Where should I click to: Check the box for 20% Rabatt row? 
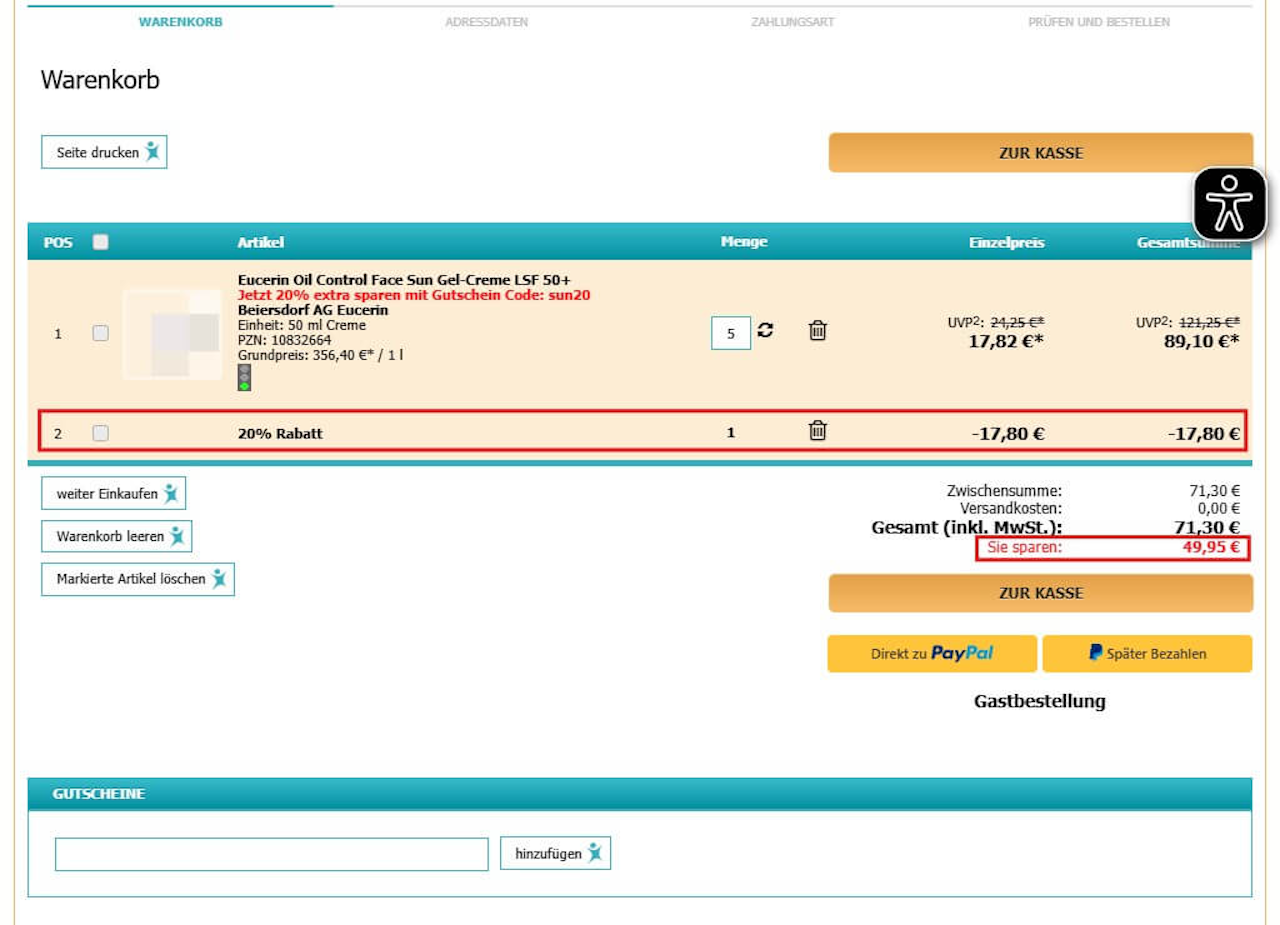pos(100,433)
